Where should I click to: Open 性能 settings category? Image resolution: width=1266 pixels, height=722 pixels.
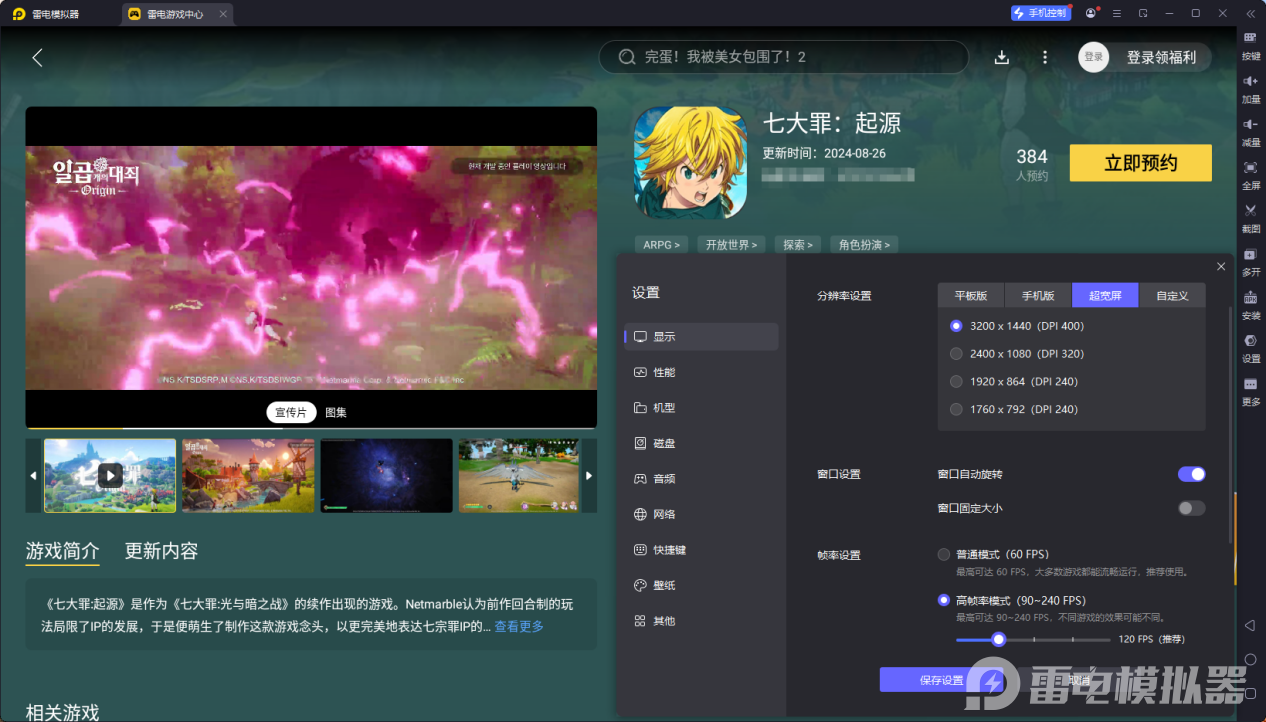tap(701, 372)
